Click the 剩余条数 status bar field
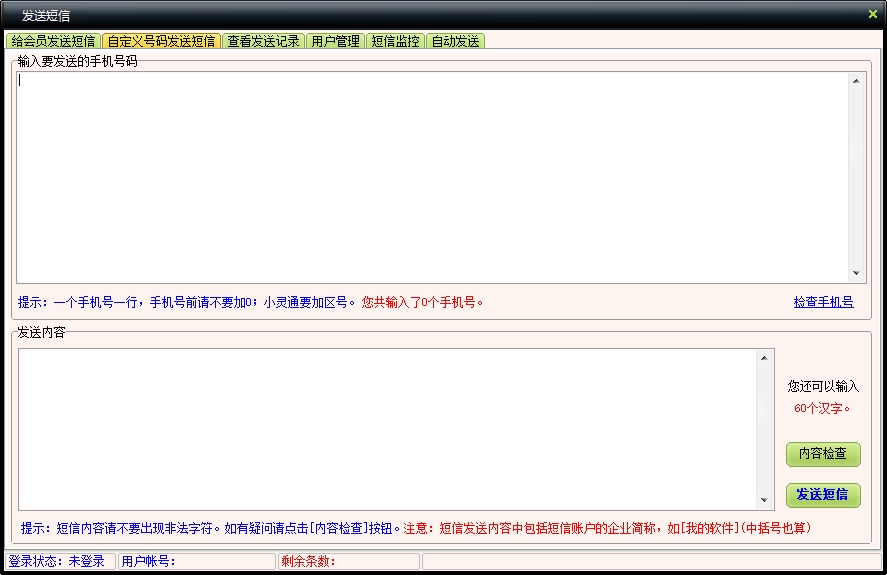This screenshot has width=887, height=575. (x=348, y=561)
